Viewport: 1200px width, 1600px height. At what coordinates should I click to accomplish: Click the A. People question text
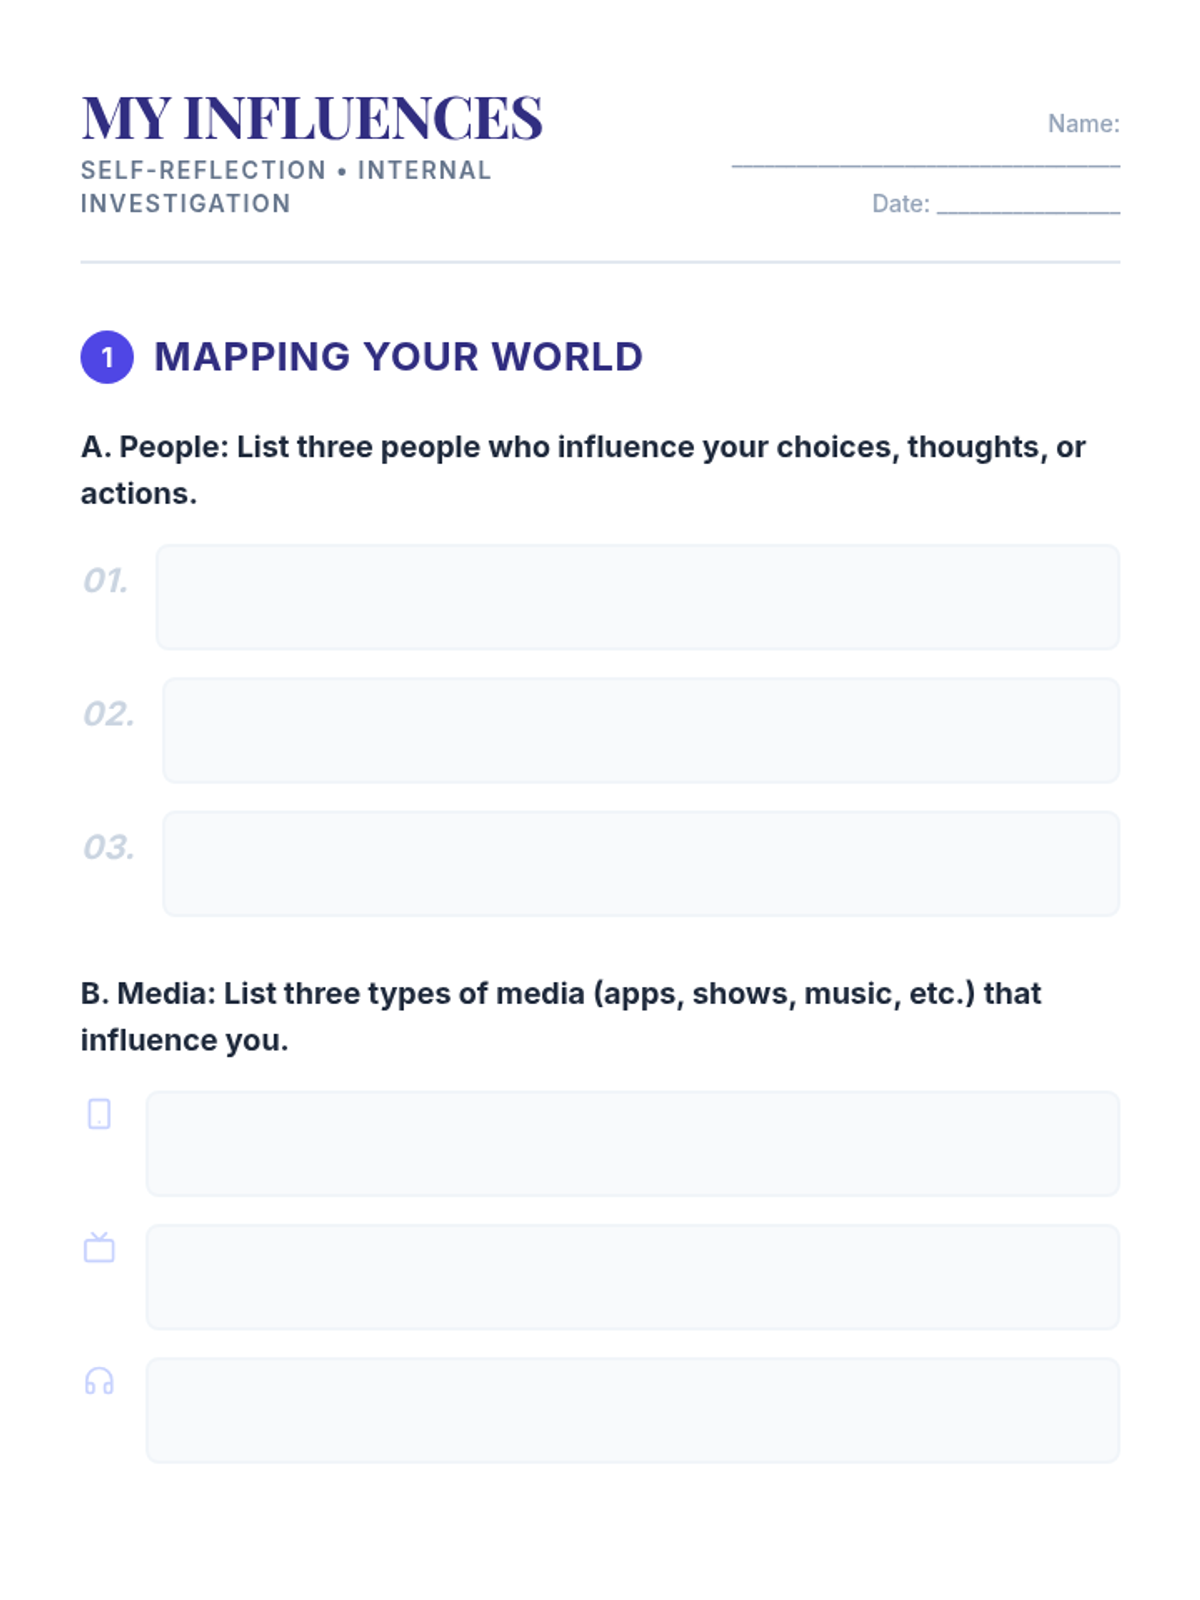[x=583, y=470]
